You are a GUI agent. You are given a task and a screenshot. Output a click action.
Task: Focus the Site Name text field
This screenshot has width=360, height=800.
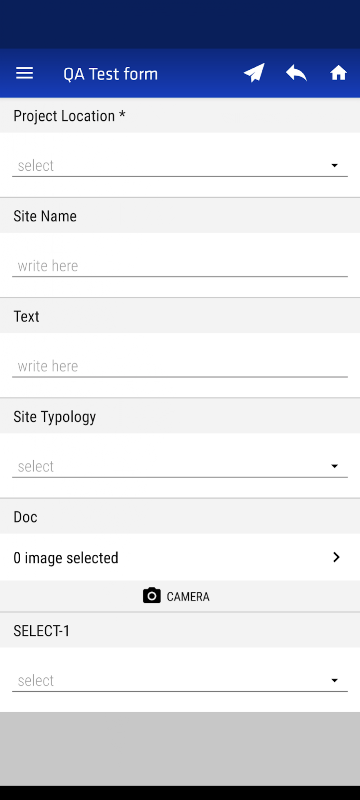pyautogui.click(x=180, y=266)
